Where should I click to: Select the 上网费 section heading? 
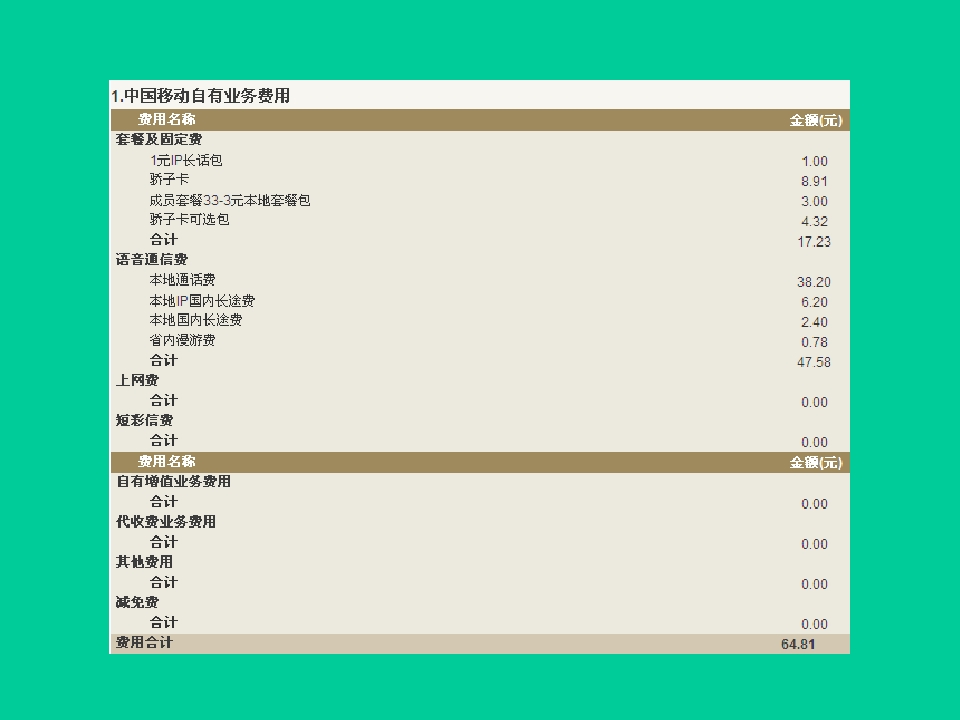point(137,380)
